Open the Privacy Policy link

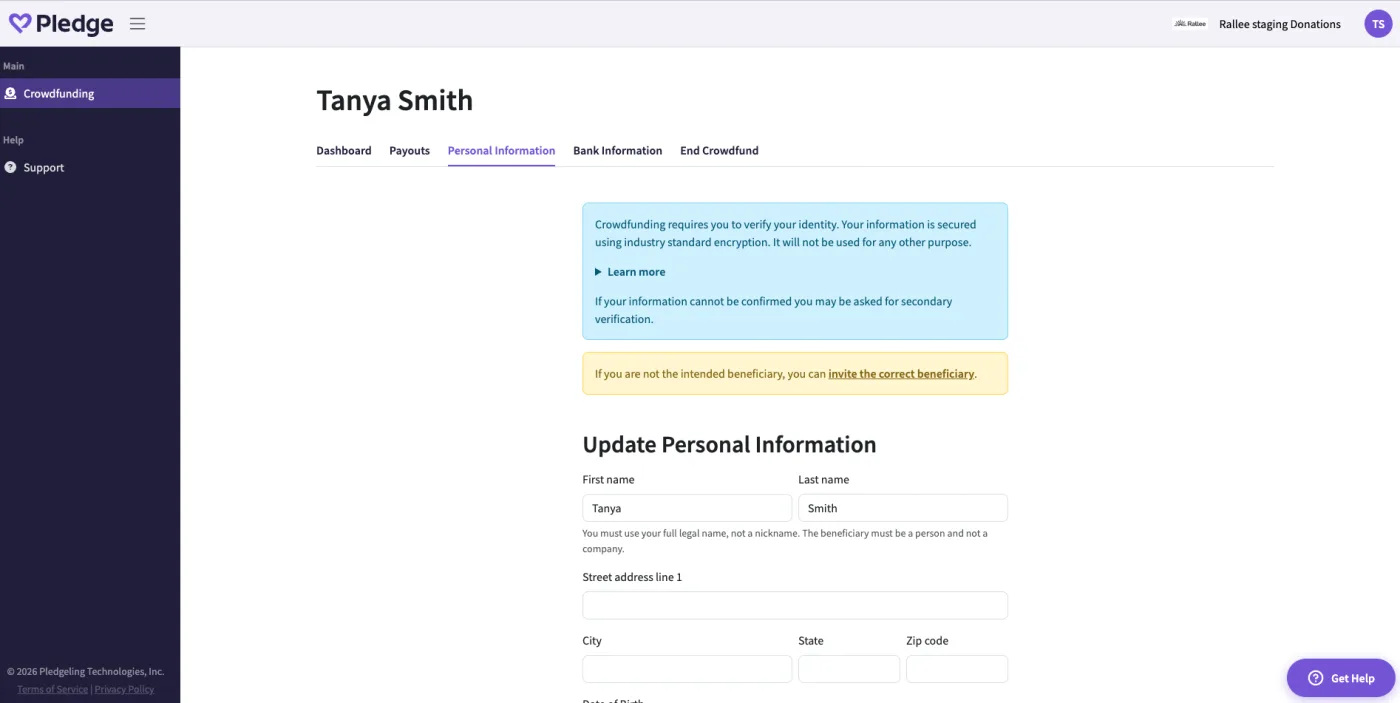[x=124, y=689]
